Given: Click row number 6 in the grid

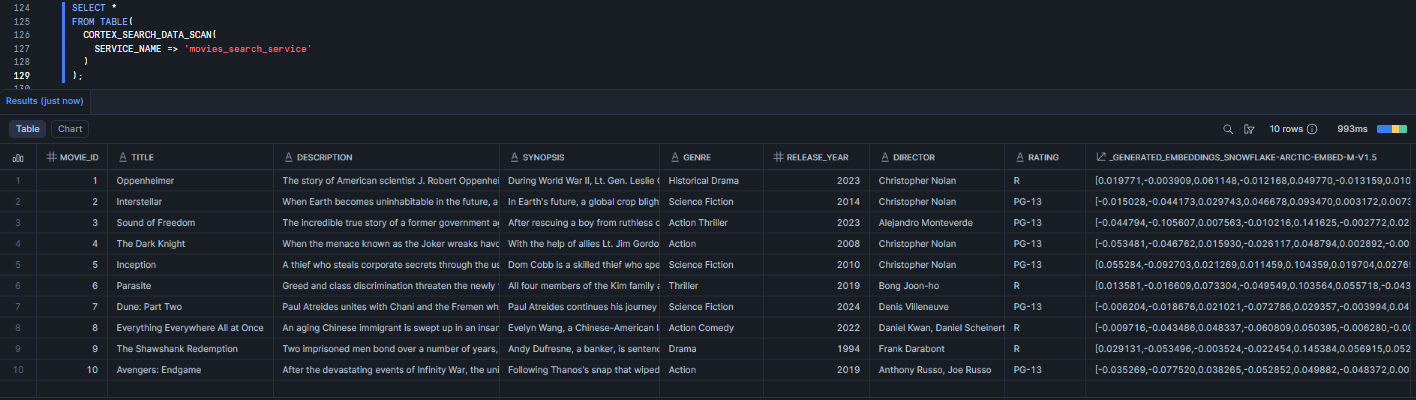Looking at the screenshot, I should click(18, 286).
